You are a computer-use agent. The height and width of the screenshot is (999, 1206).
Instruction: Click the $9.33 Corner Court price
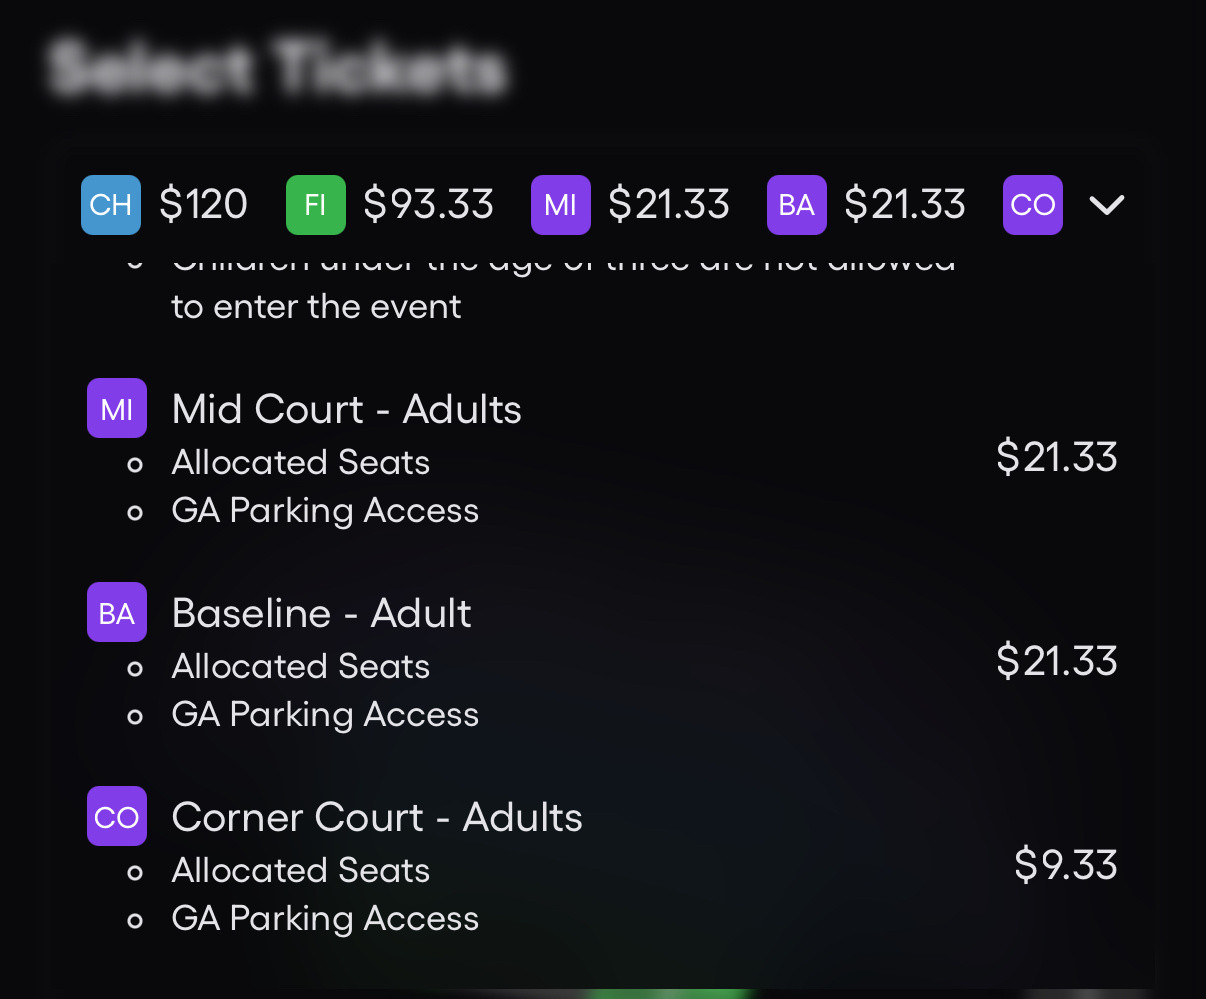[x=1065, y=865]
